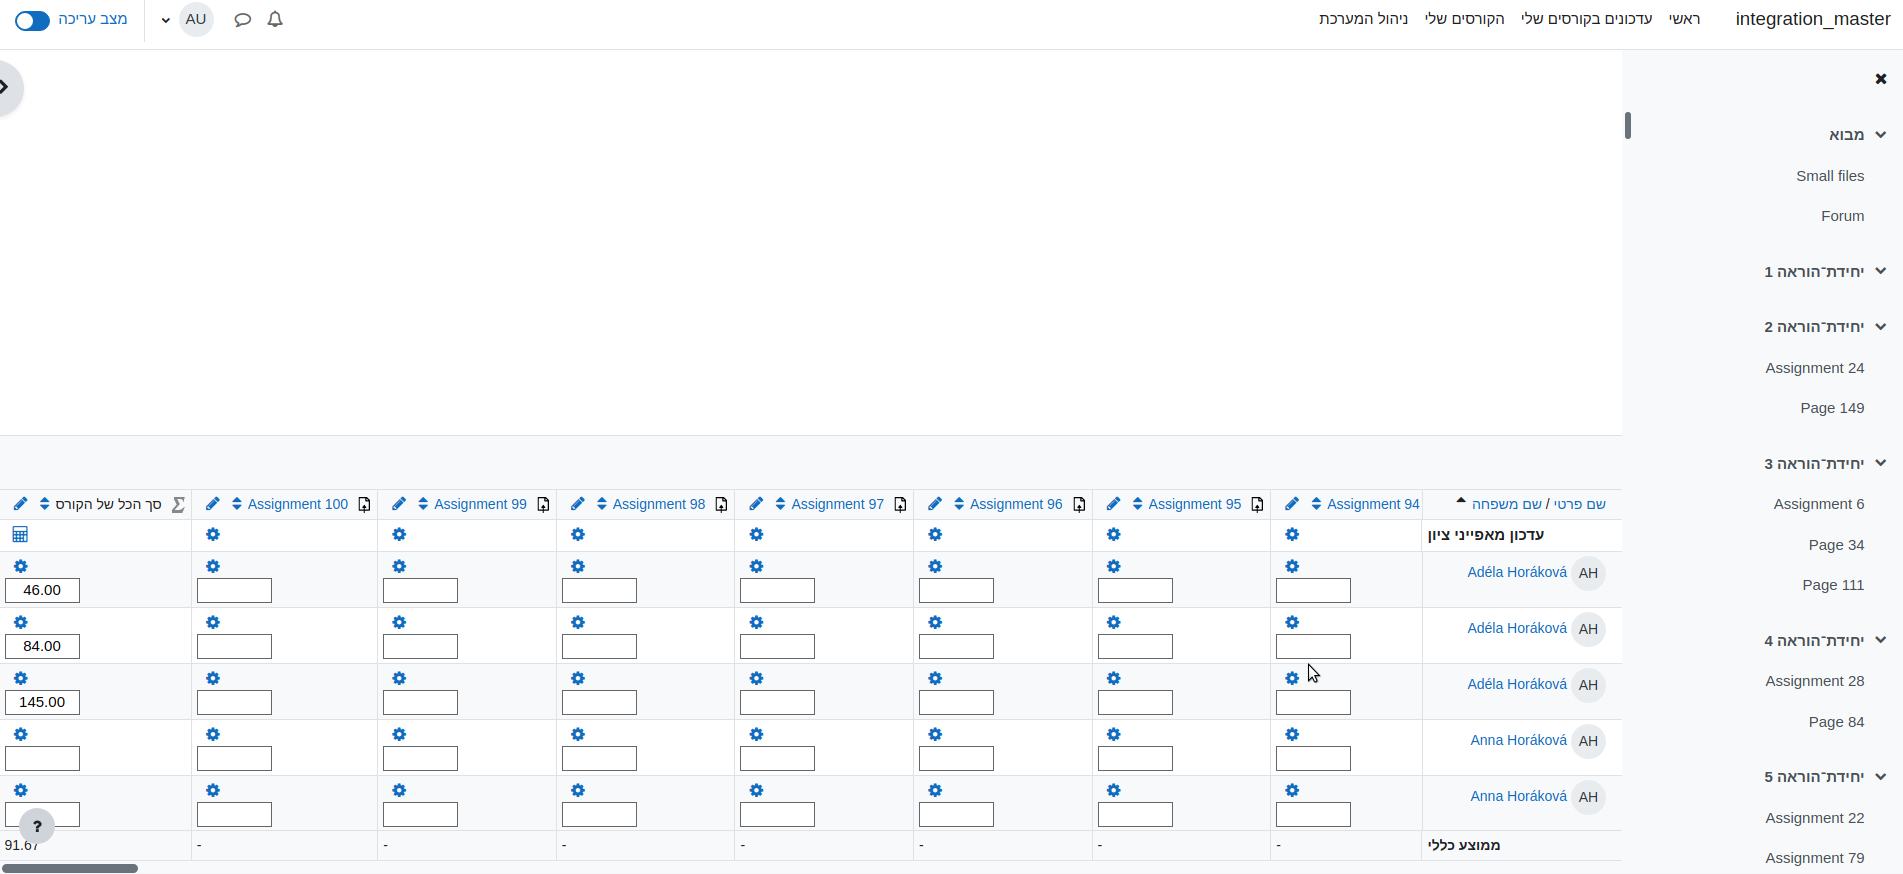The height and width of the screenshot is (874, 1903).
Task: Click the pencil icon for Assignment 97
Action: 756,504
